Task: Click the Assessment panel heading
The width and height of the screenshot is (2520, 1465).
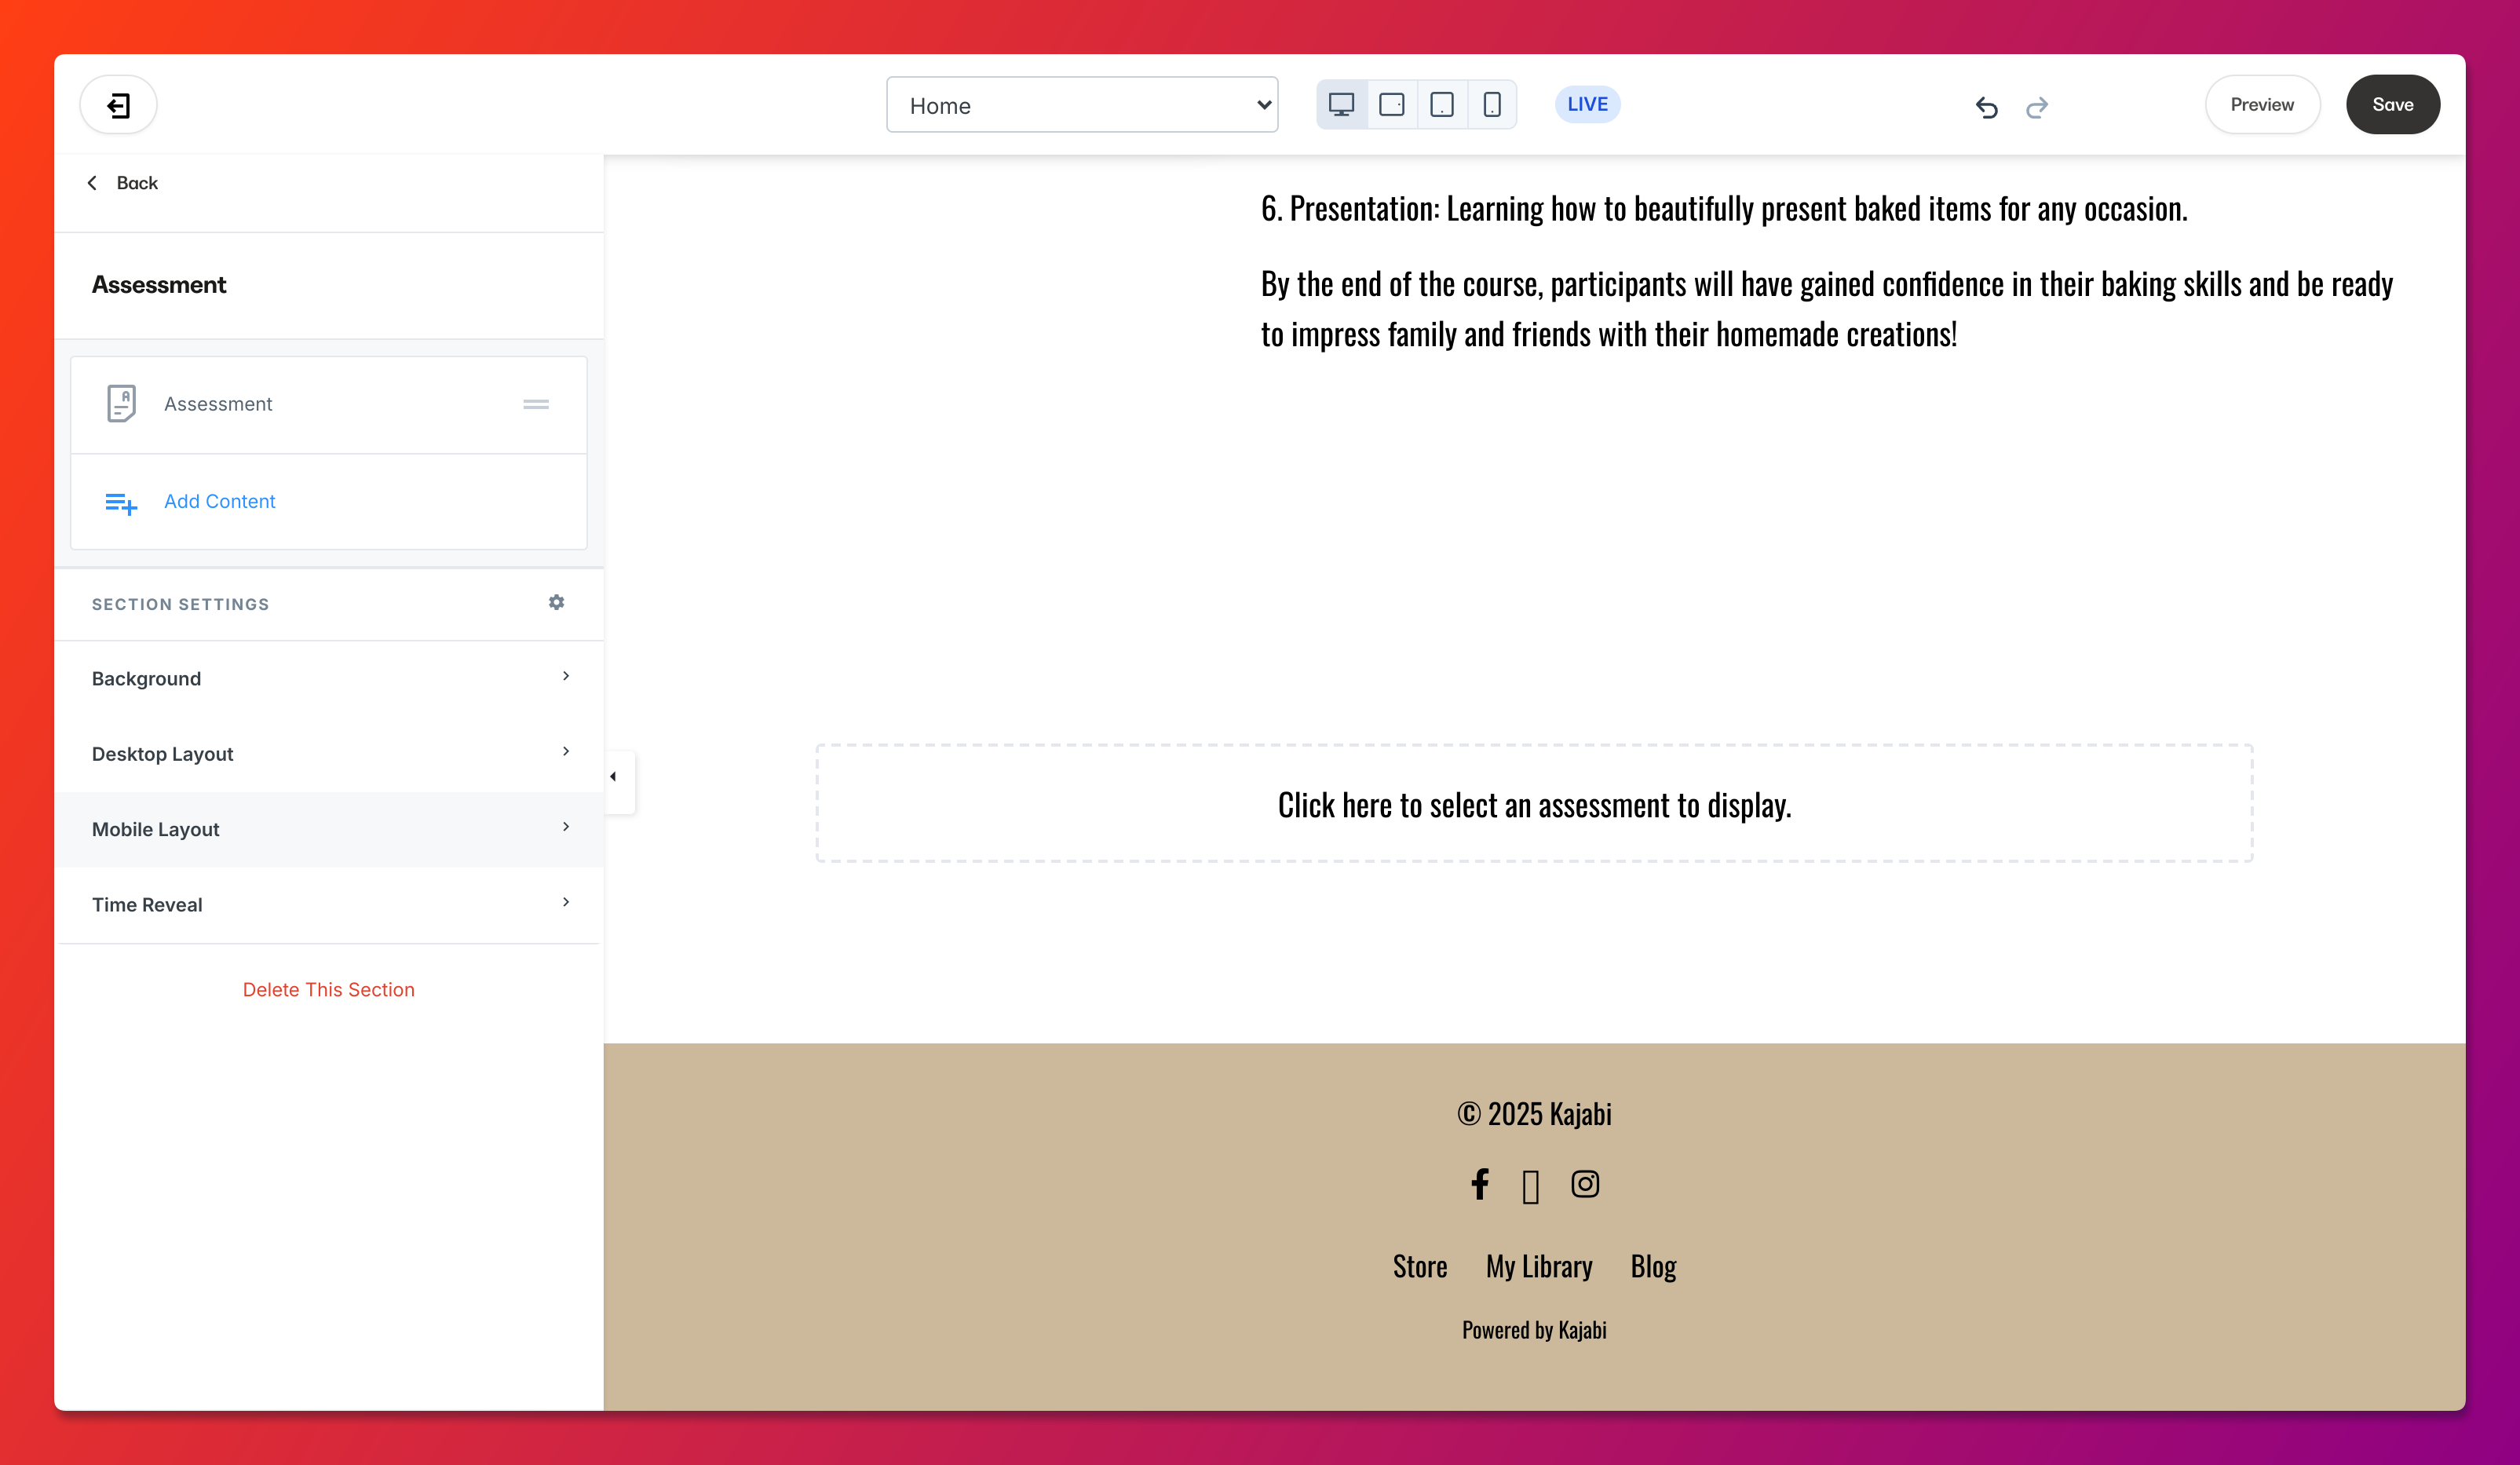Action: 159,285
